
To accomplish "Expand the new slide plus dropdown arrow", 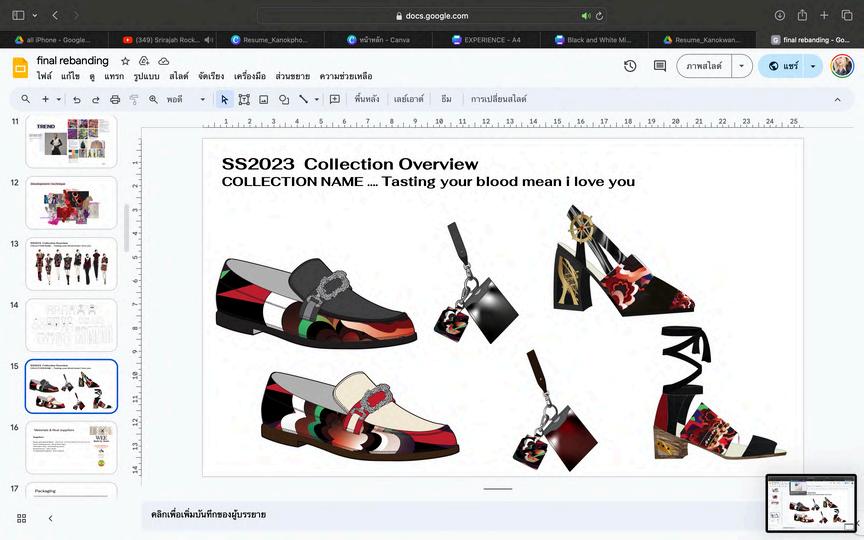I will pos(59,100).
